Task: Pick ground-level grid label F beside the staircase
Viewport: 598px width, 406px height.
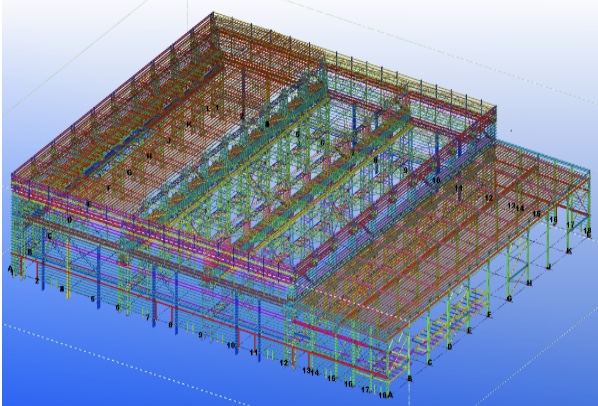Action: pos(489,315)
